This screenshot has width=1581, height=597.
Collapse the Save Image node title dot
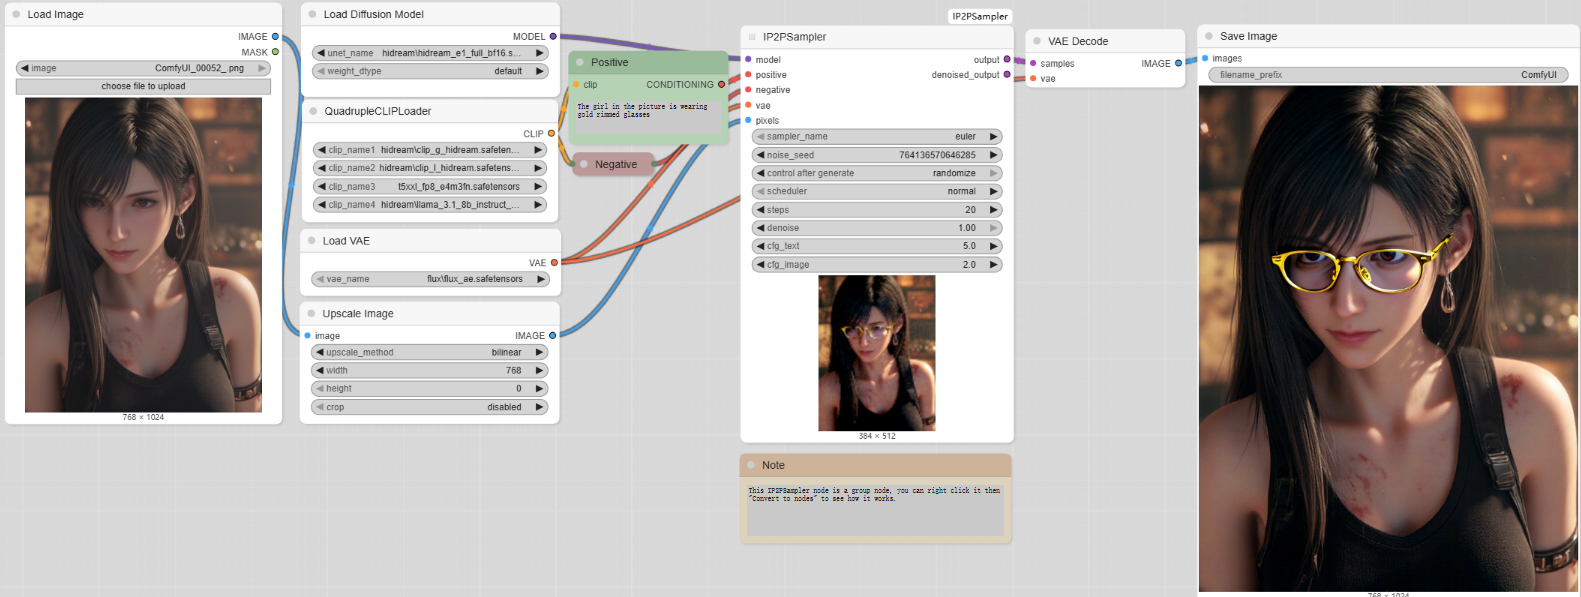[1209, 36]
